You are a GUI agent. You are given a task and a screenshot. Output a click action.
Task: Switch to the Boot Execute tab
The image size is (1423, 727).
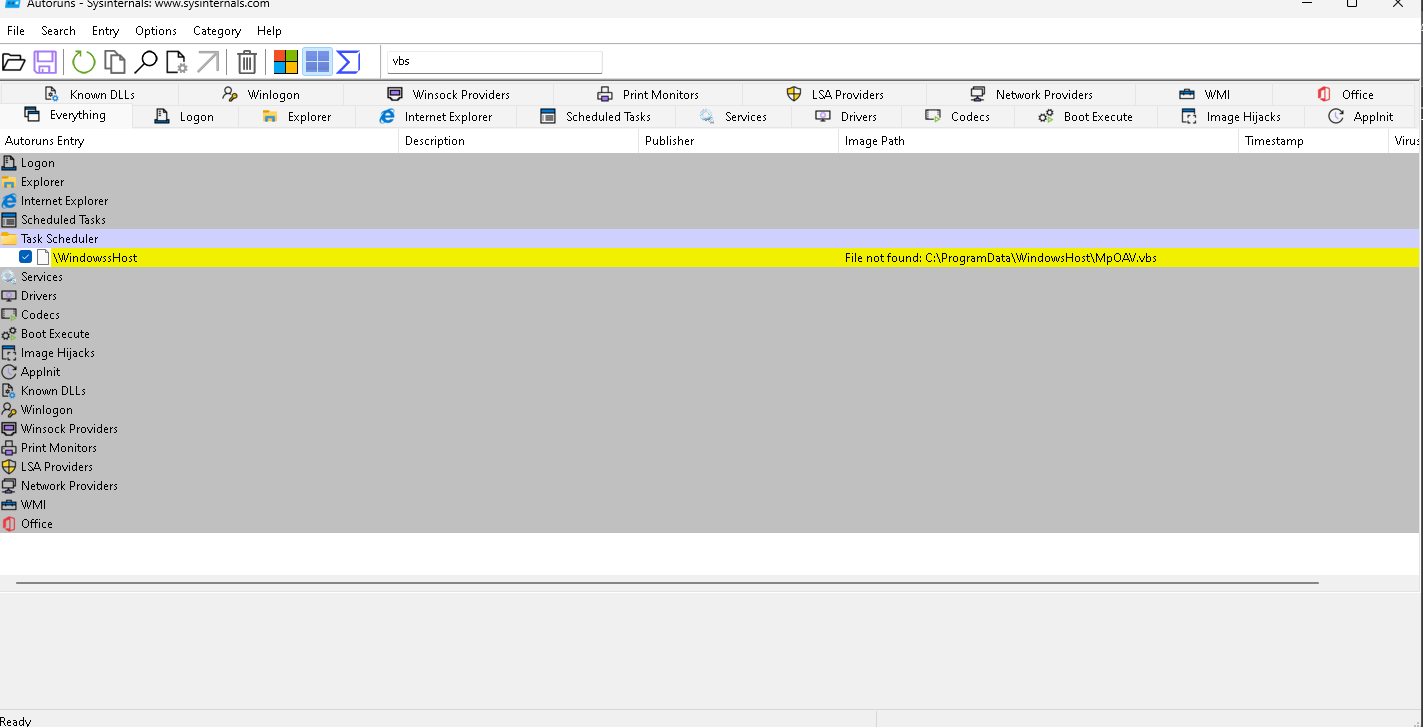coord(1086,117)
